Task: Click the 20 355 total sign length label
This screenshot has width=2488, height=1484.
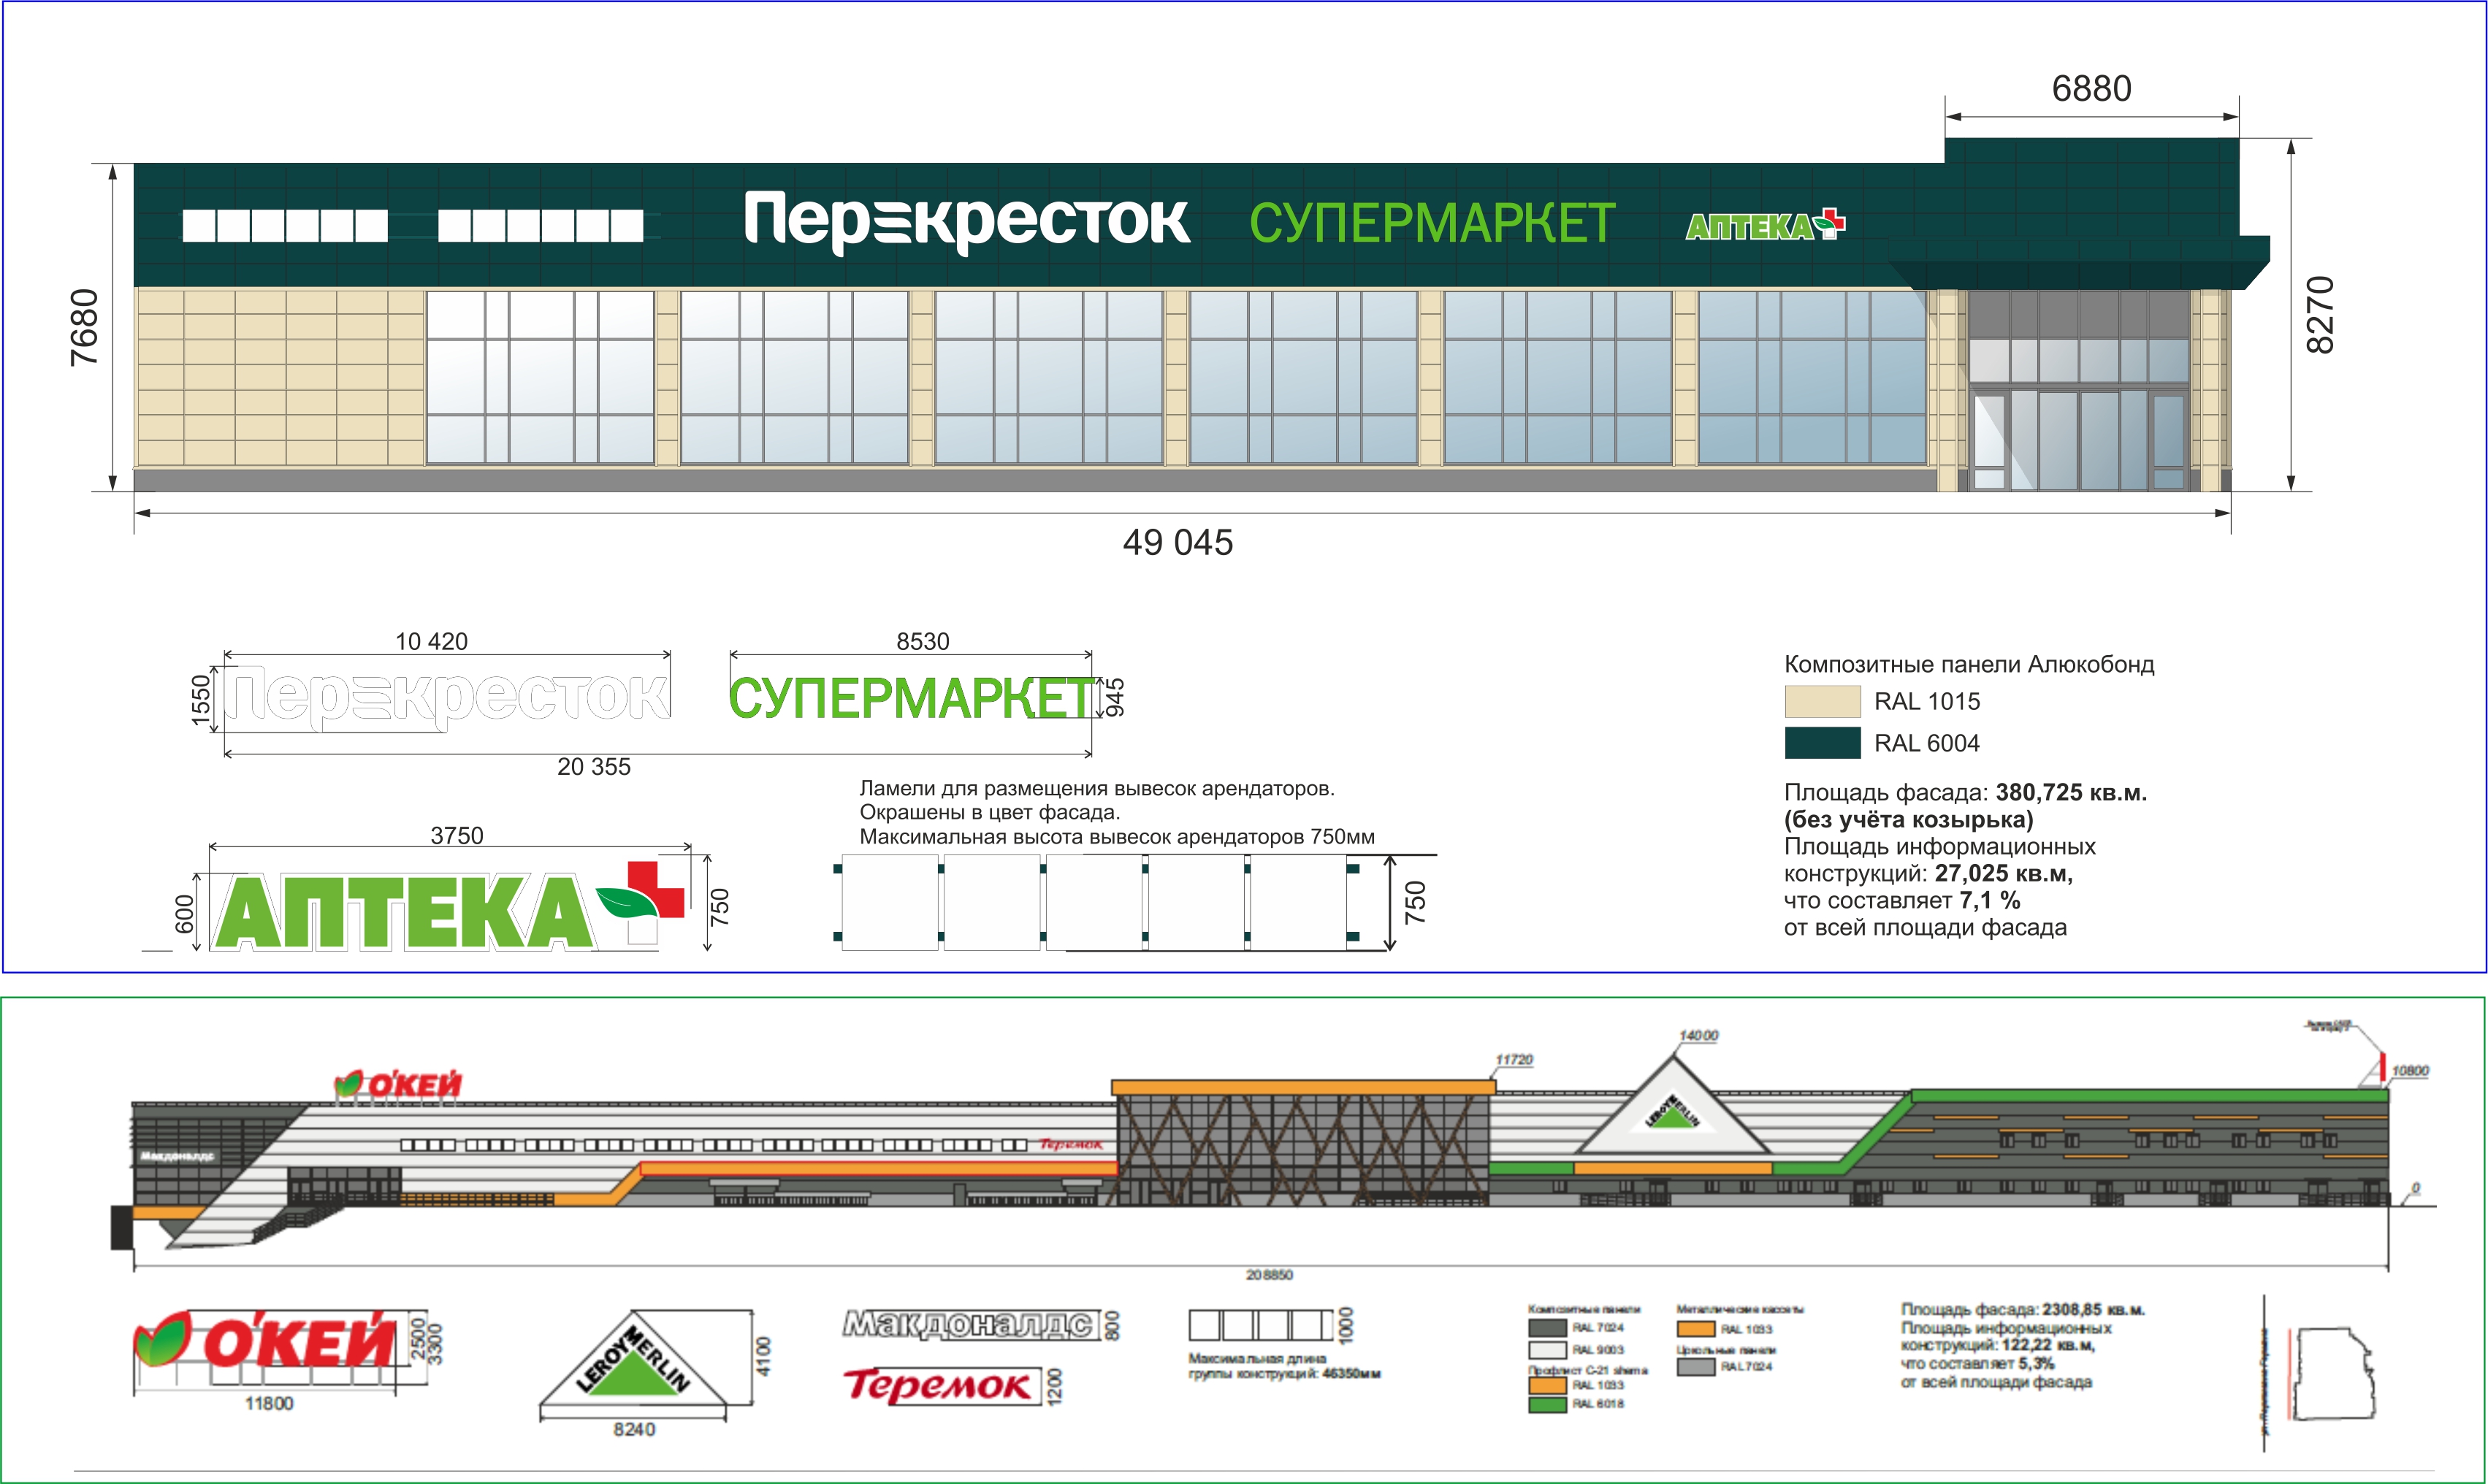Action: (x=594, y=767)
